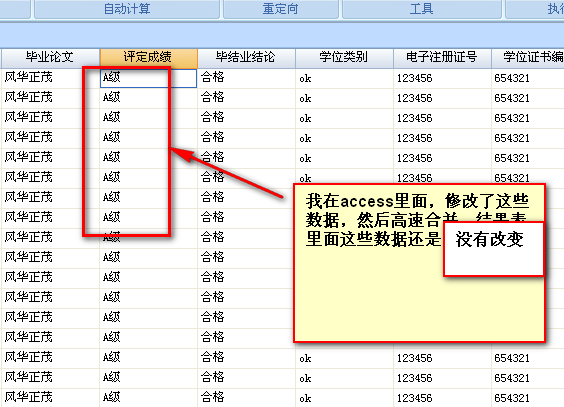The image size is (564, 407).
Task: Click the 毕结业结论 column header
Action: [x=246, y=58]
